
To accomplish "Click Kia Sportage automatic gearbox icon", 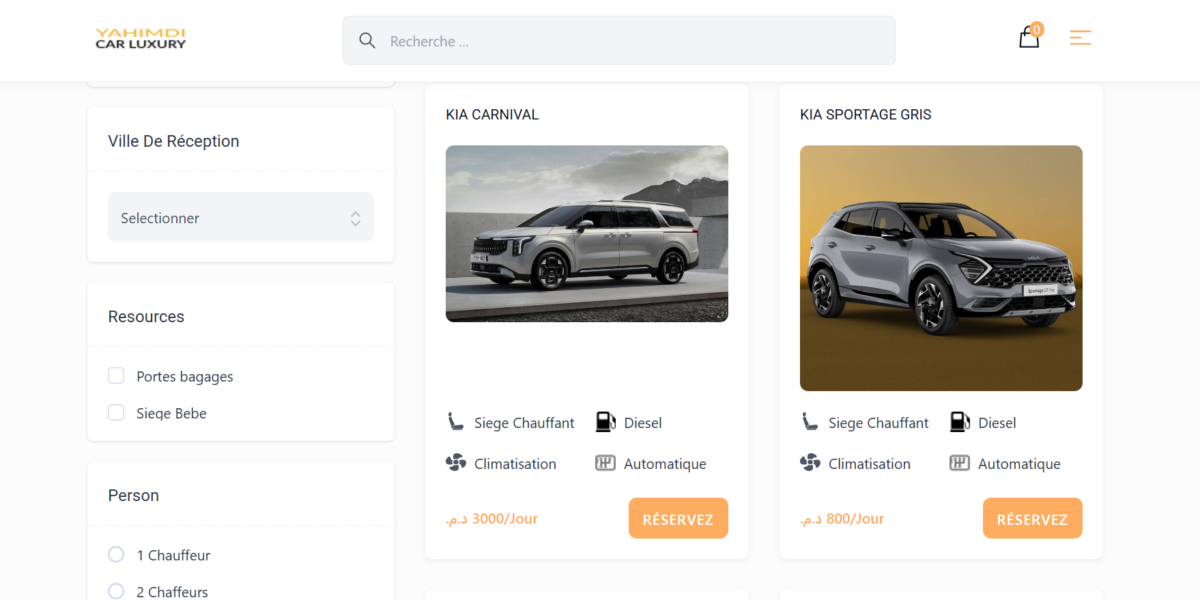I will (959, 463).
